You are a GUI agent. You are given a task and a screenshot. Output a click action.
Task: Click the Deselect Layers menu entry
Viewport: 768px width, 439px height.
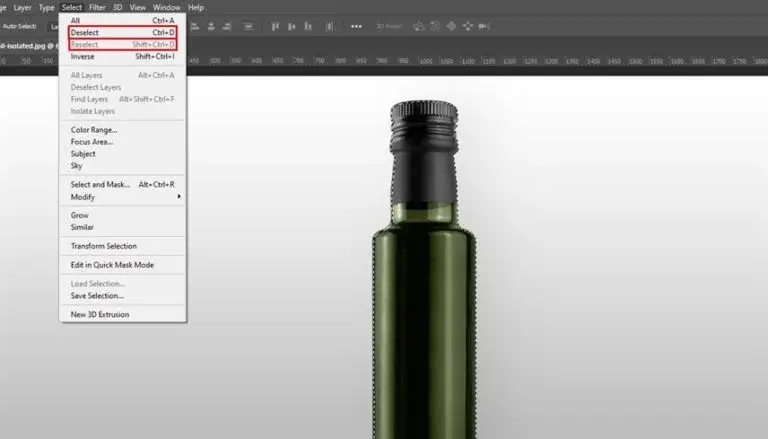tap(122, 87)
